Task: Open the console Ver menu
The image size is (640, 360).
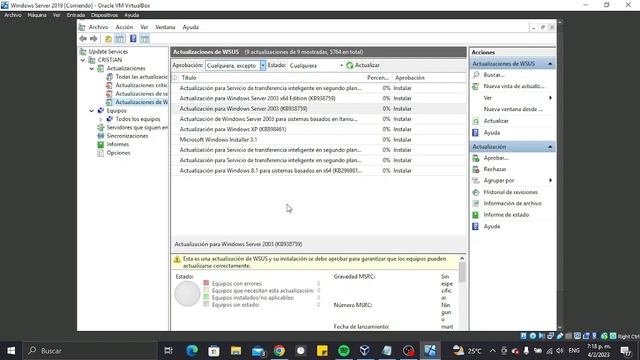Action: coord(144,27)
